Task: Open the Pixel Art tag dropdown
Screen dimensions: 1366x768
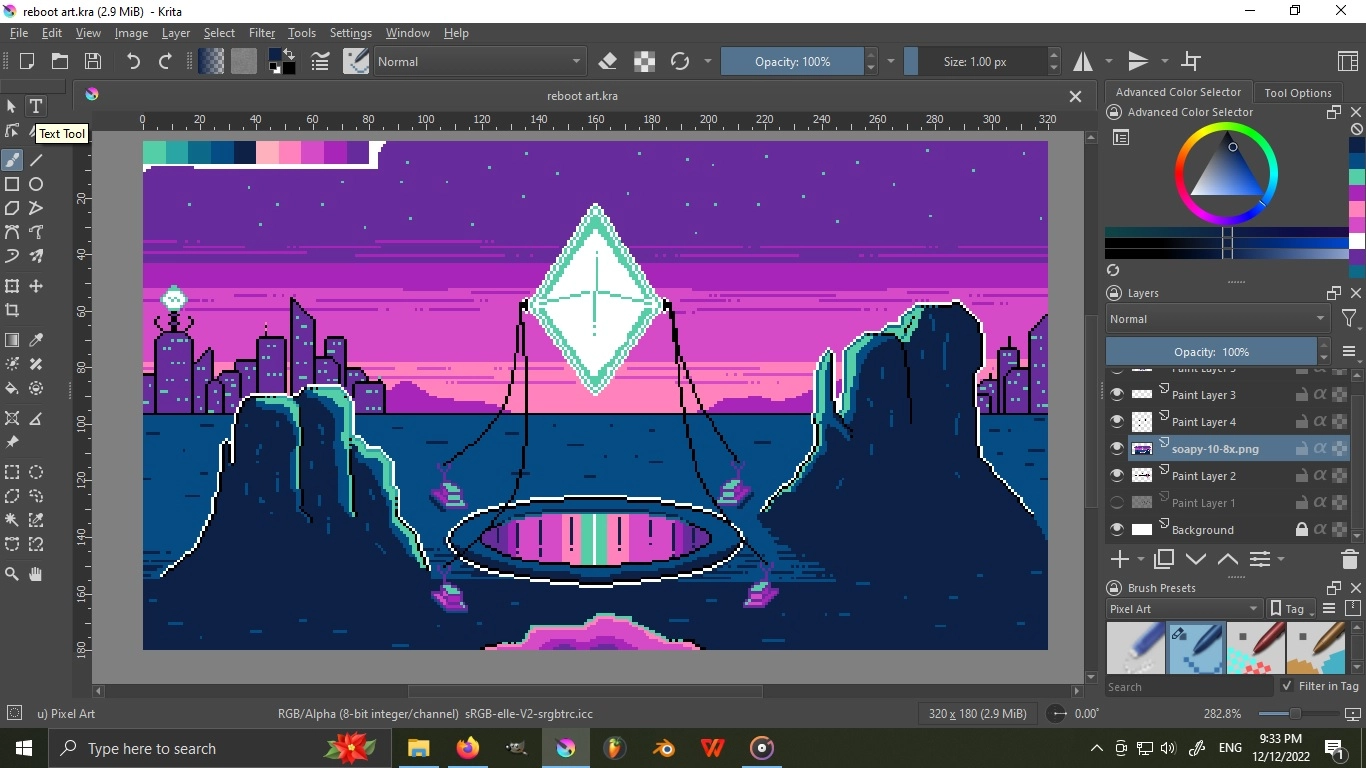Action: pos(1184,609)
